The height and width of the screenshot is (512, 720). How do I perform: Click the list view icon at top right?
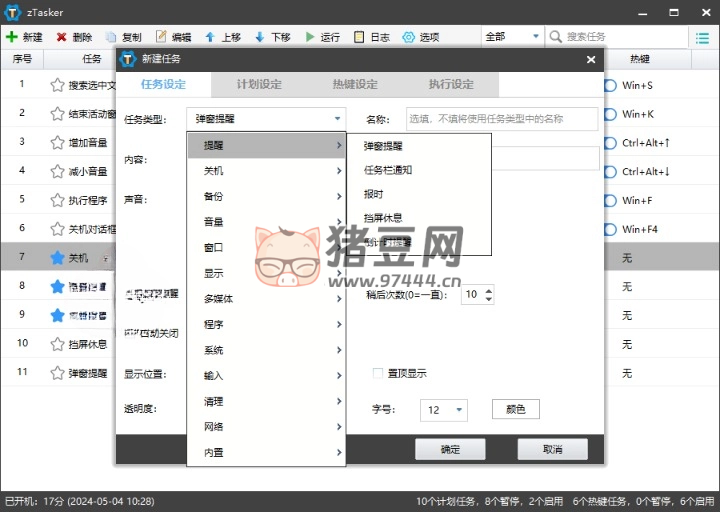tap(703, 37)
